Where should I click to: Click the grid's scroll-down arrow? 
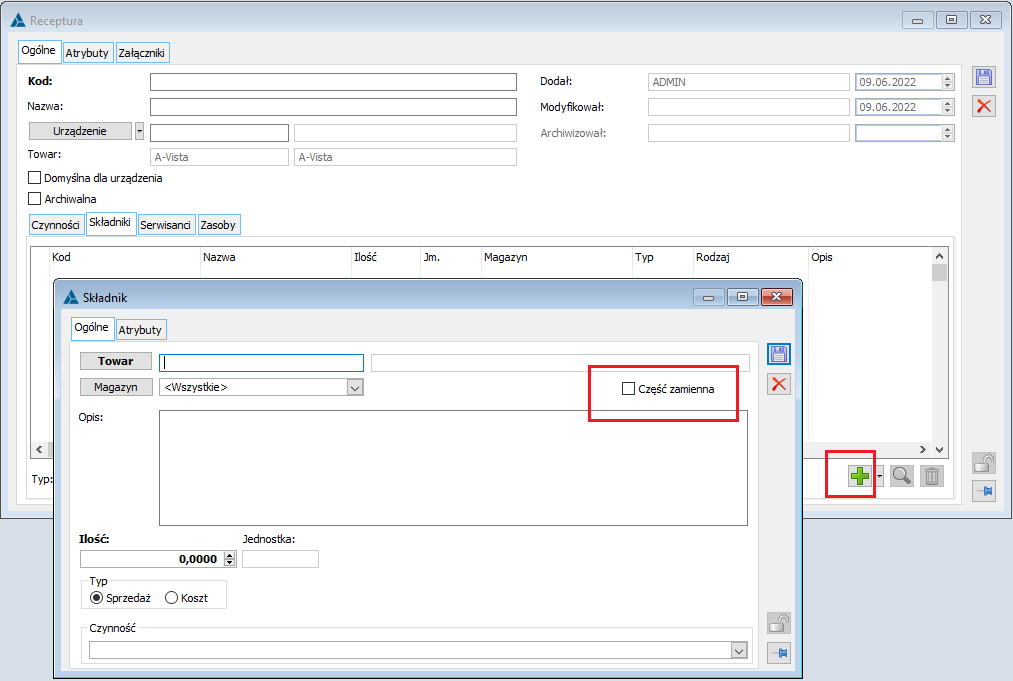click(x=939, y=449)
